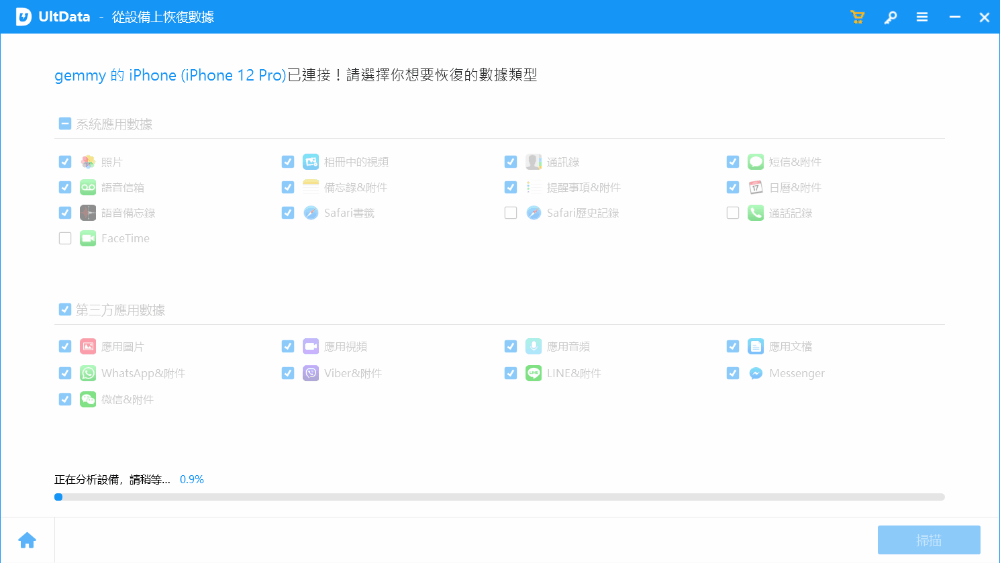Click the 微信&附件 icon
1000x563 pixels.
(x=88, y=399)
